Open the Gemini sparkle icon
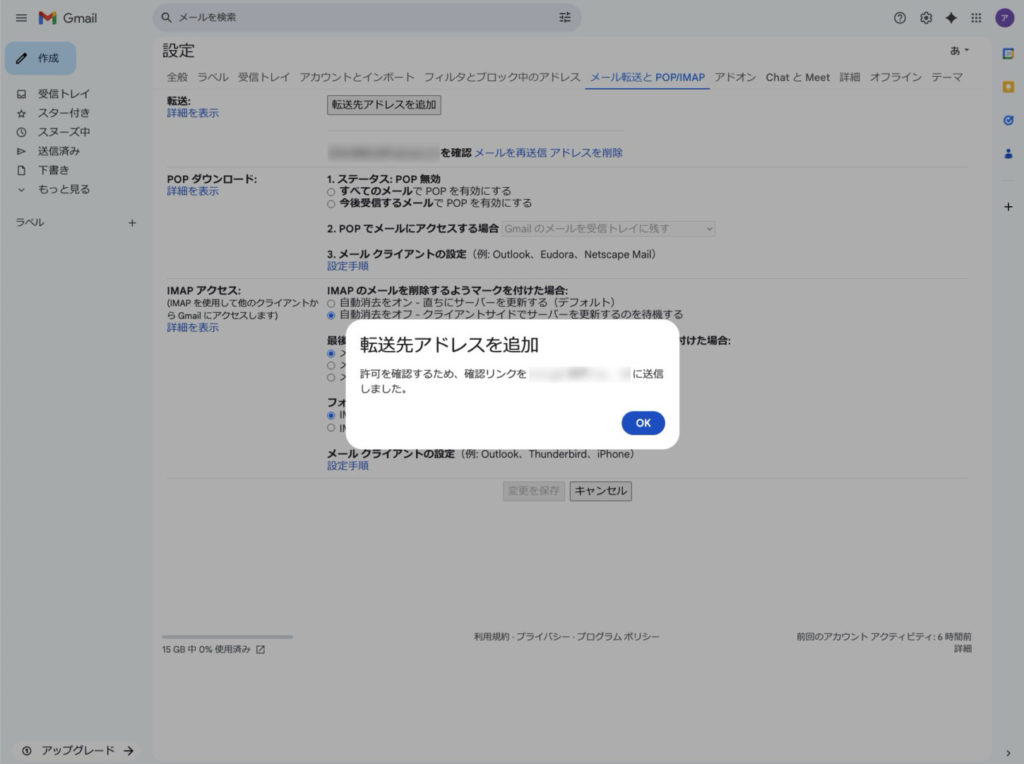Screen dimensions: 1024x764 [x=951, y=18]
